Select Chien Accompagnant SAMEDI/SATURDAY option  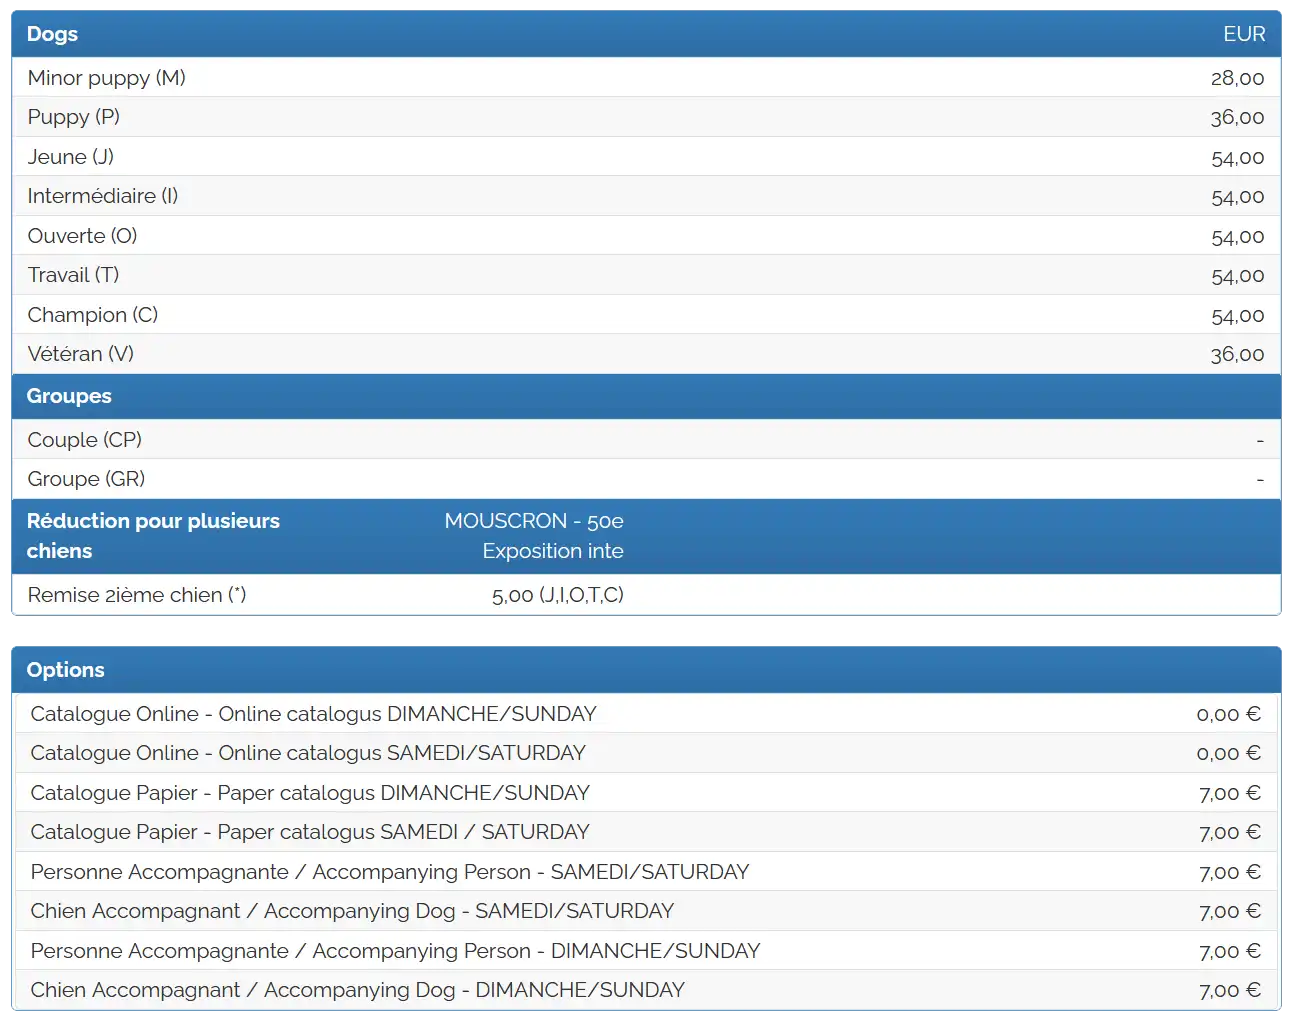point(352,911)
